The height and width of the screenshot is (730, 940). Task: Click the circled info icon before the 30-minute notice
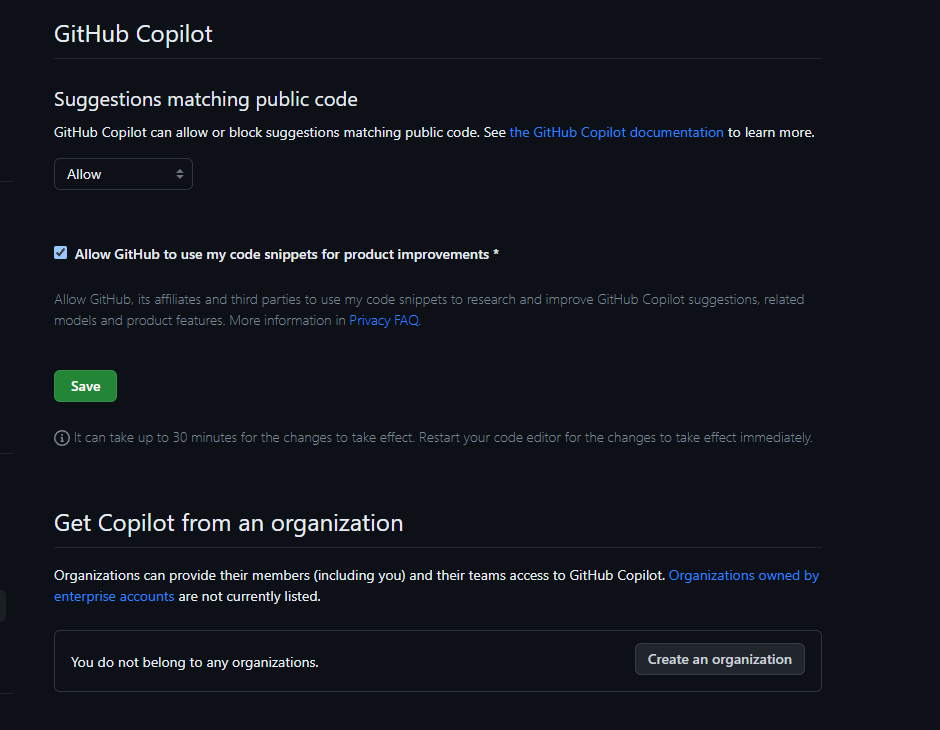pyautogui.click(x=60, y=437)
